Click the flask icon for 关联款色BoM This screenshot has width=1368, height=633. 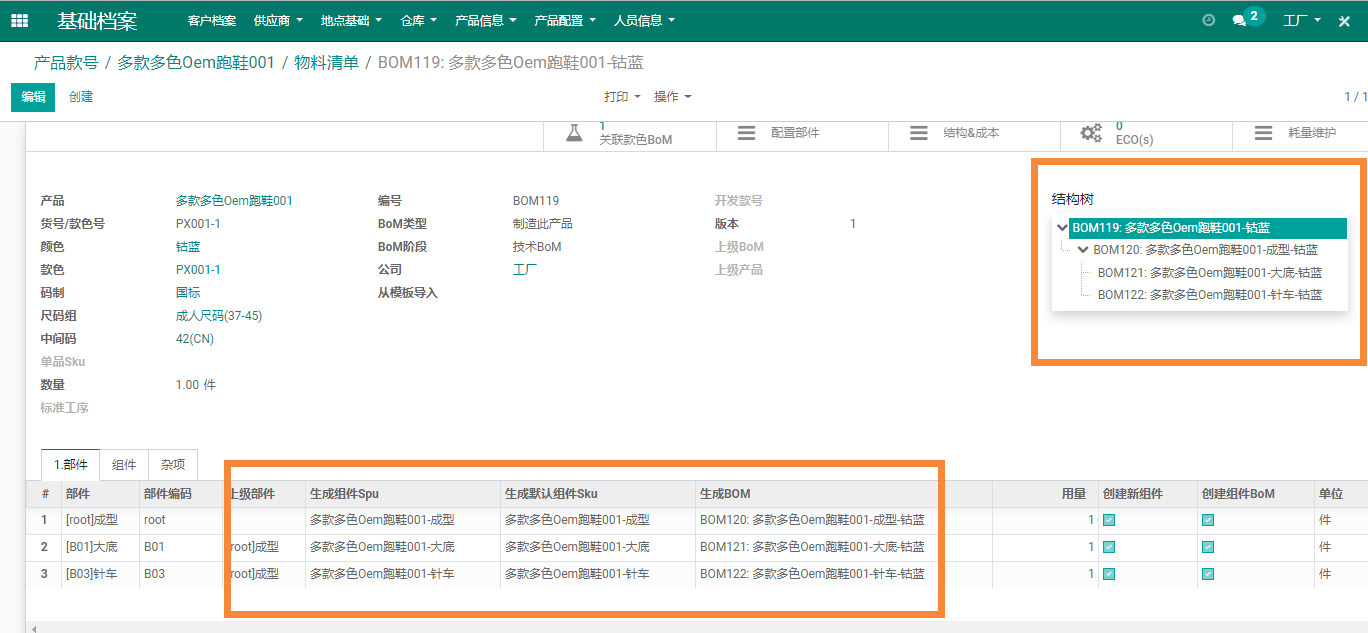click(x=574, y=133)
